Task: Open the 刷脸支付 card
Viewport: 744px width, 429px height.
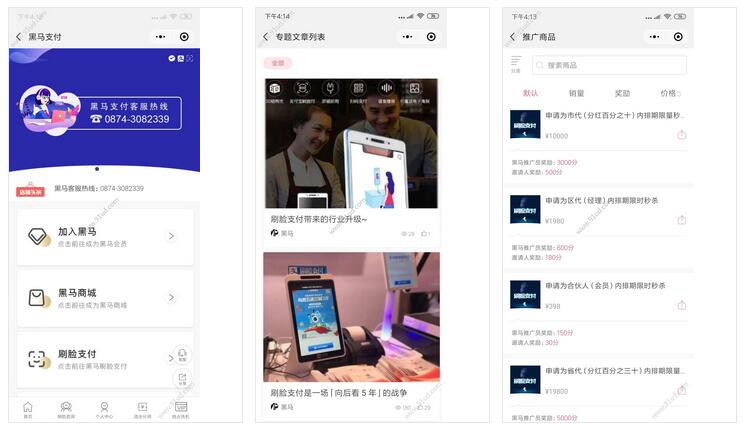Action: pos(105,359)
